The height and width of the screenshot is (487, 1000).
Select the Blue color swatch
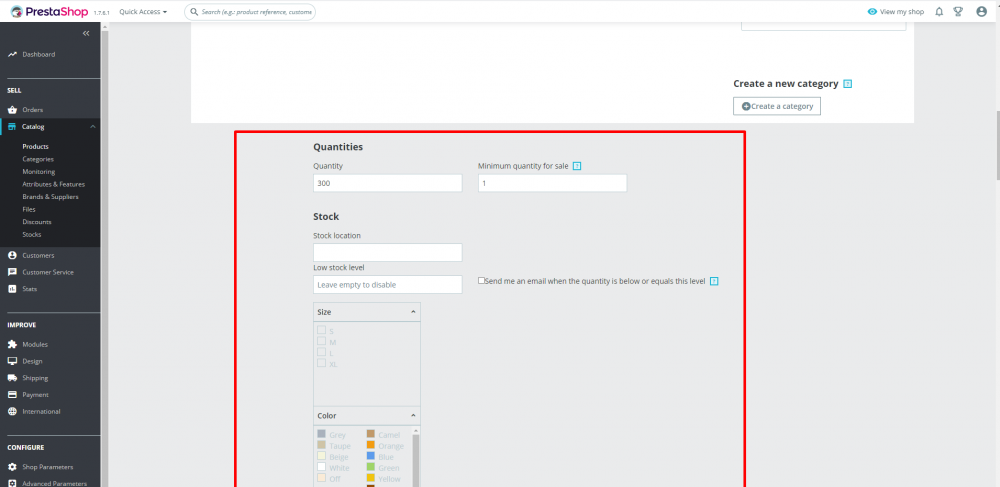(x=371, y=456)
